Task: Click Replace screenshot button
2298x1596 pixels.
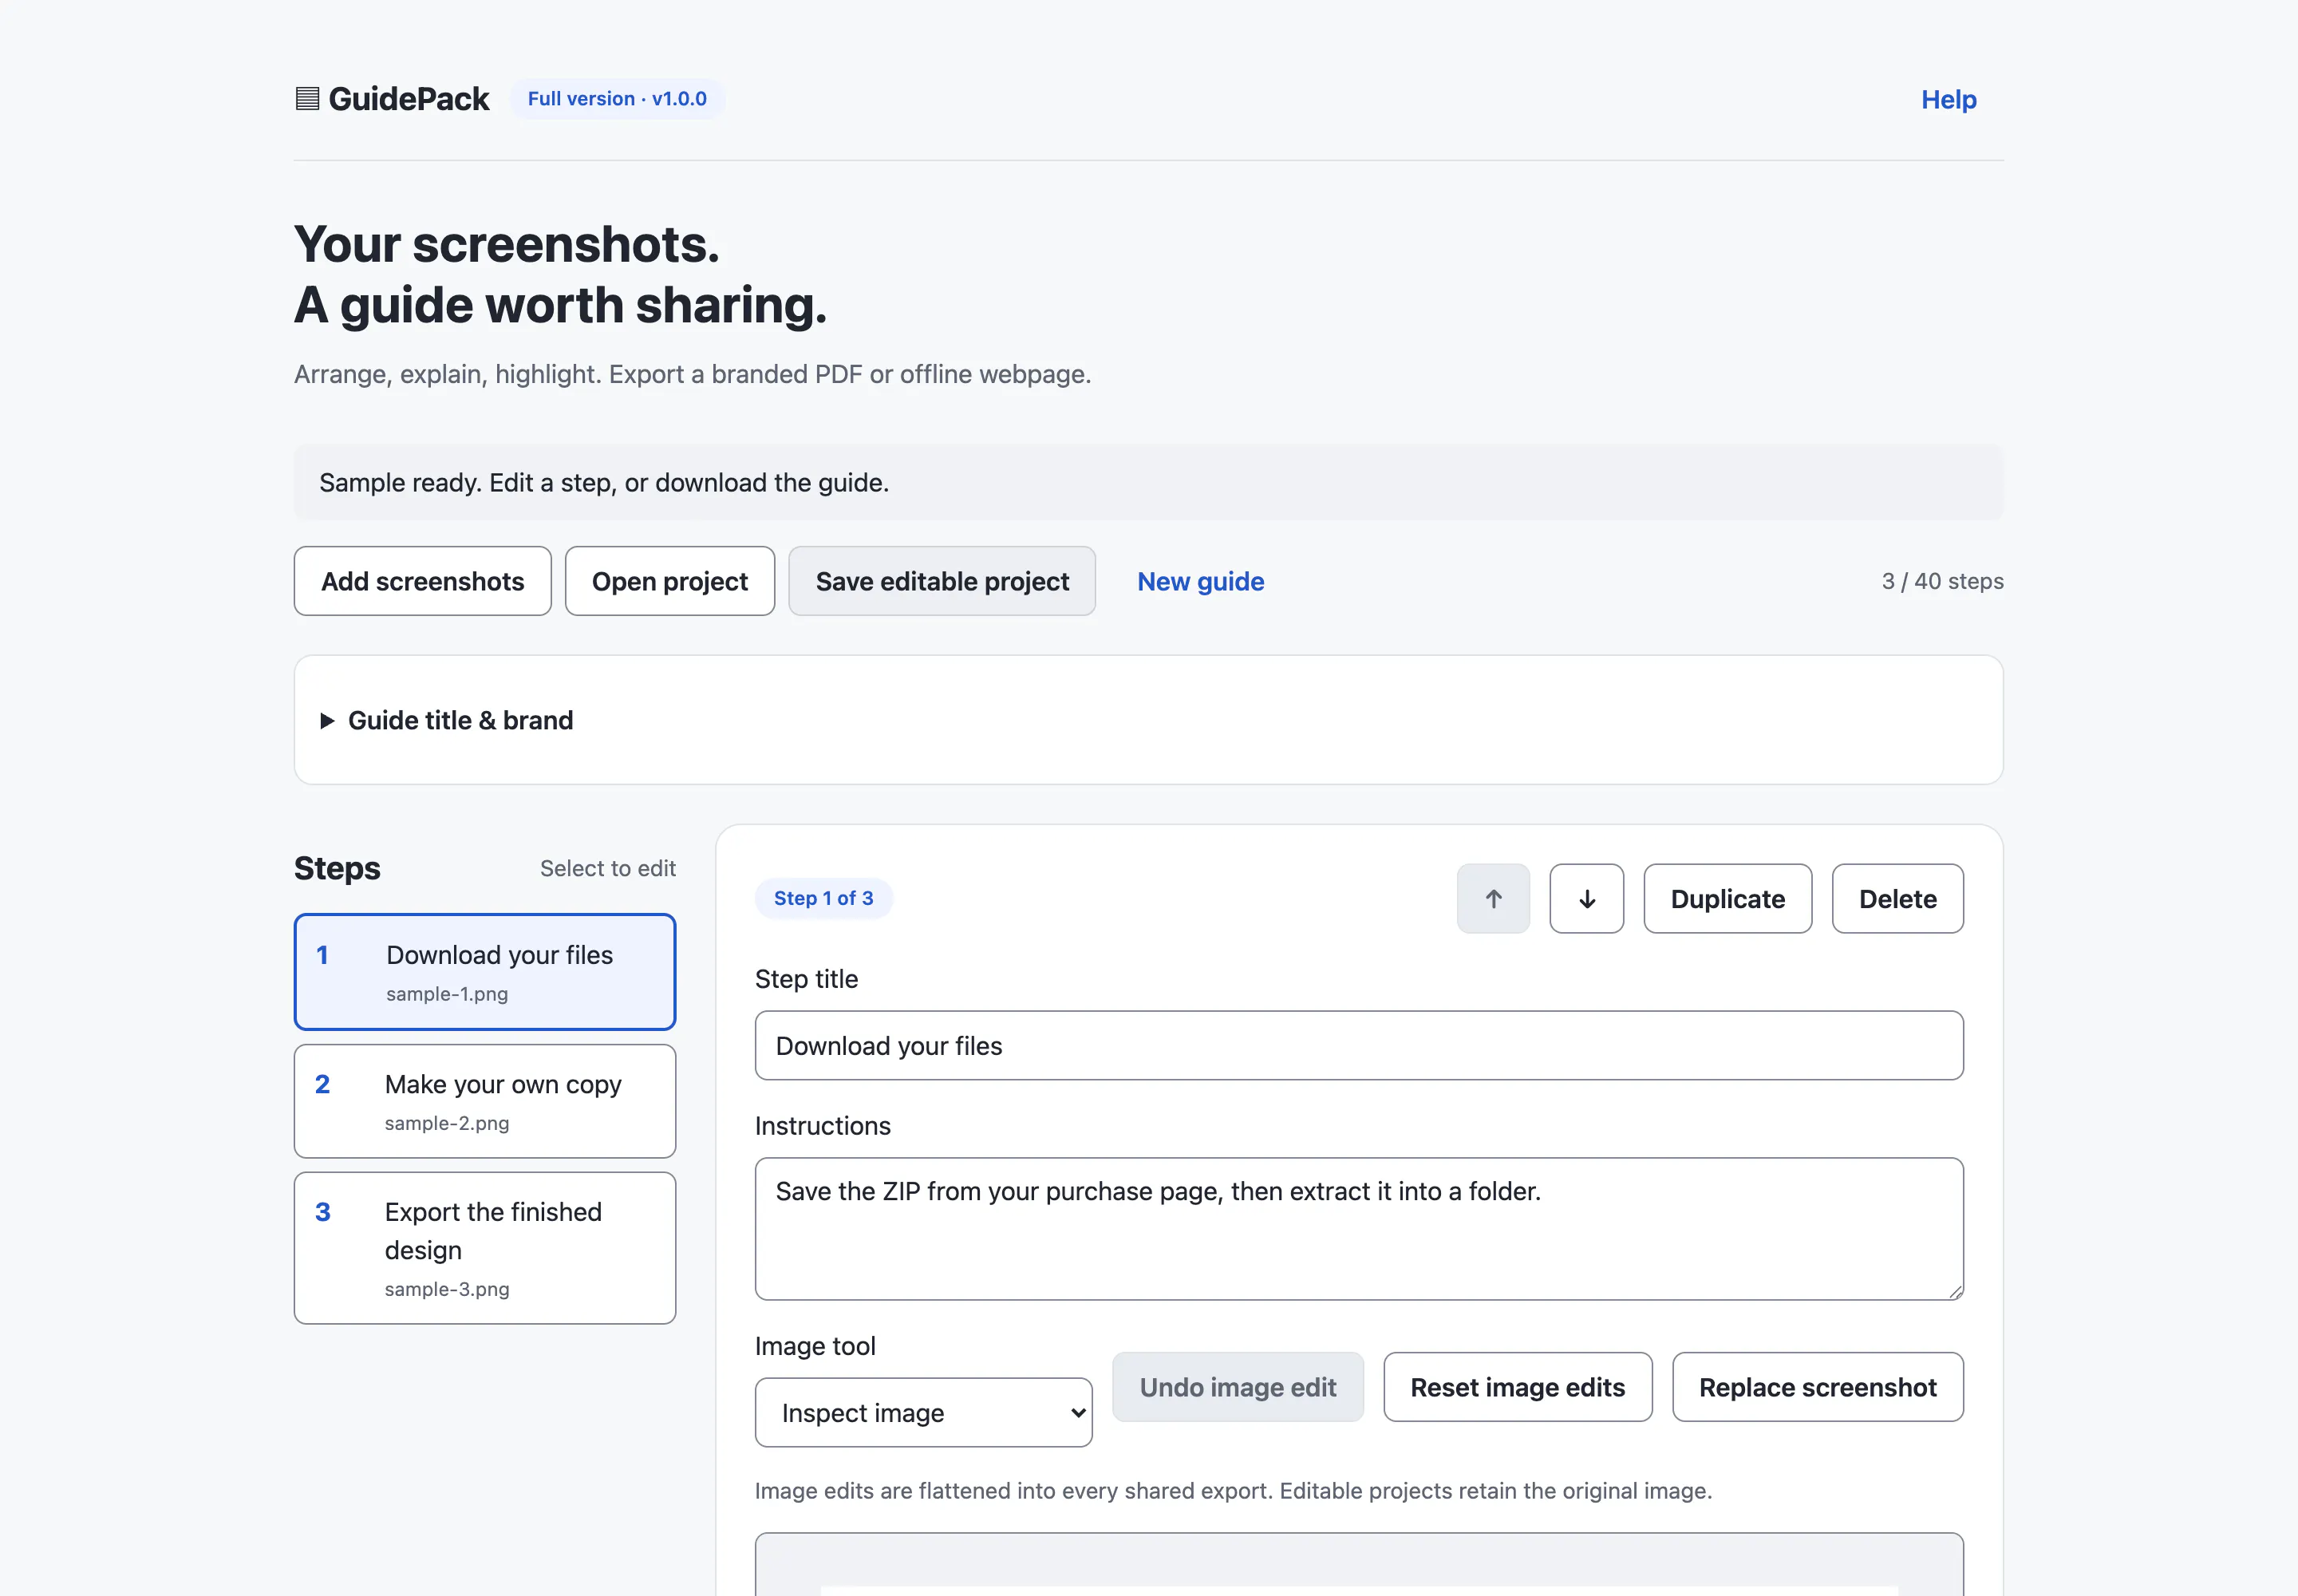Action: (1817, 1387)
